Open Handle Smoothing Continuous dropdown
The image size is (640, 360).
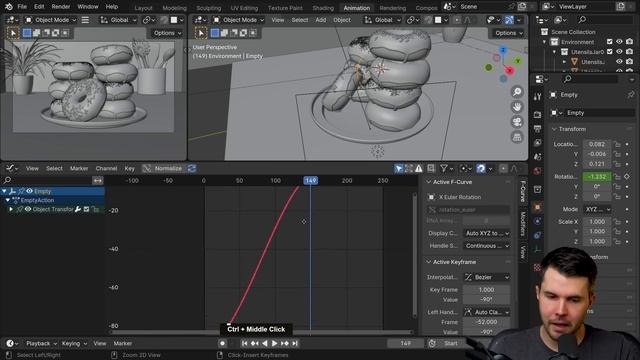pyautogui.click(x=487, y=246)
